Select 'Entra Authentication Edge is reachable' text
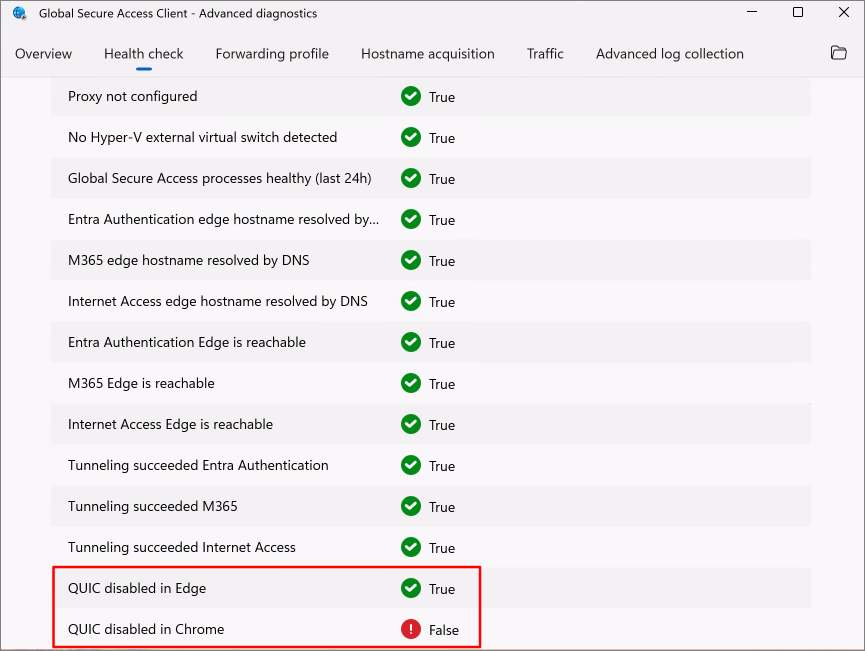The height and width of the screenshot is (651, 865). [x=186, y=343]
